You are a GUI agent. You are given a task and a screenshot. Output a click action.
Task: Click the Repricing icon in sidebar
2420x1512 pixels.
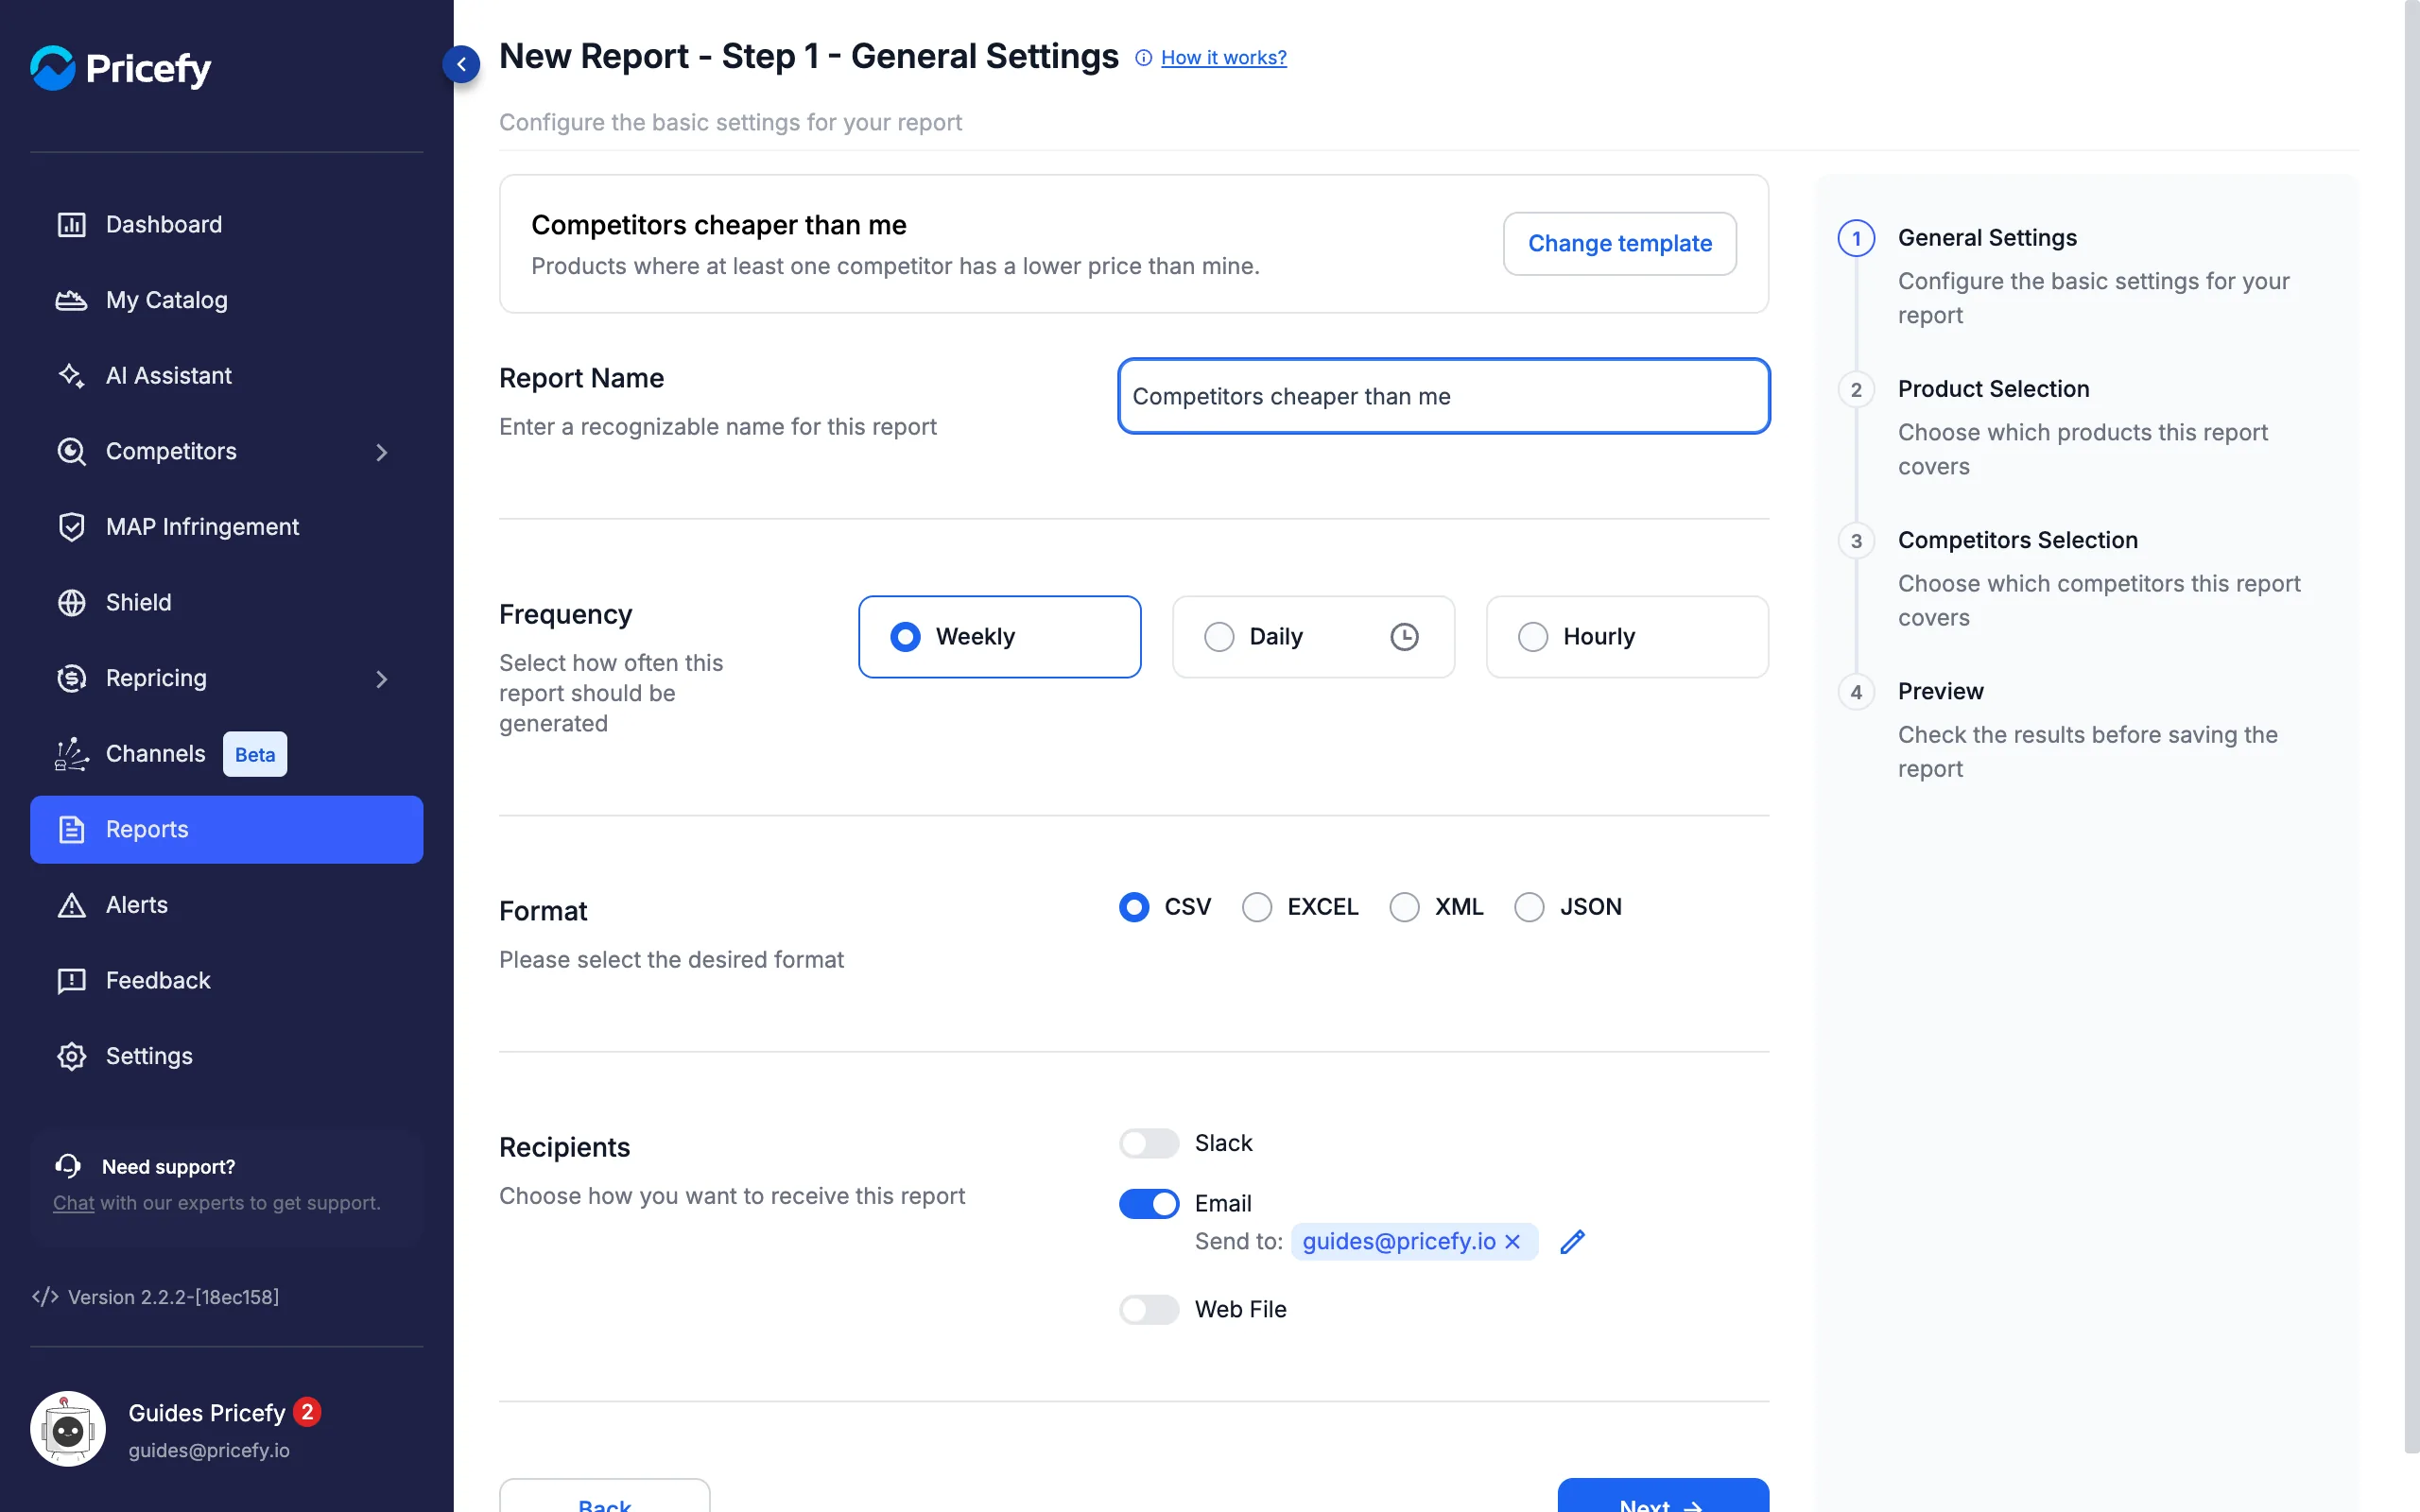tap(71, 678)
